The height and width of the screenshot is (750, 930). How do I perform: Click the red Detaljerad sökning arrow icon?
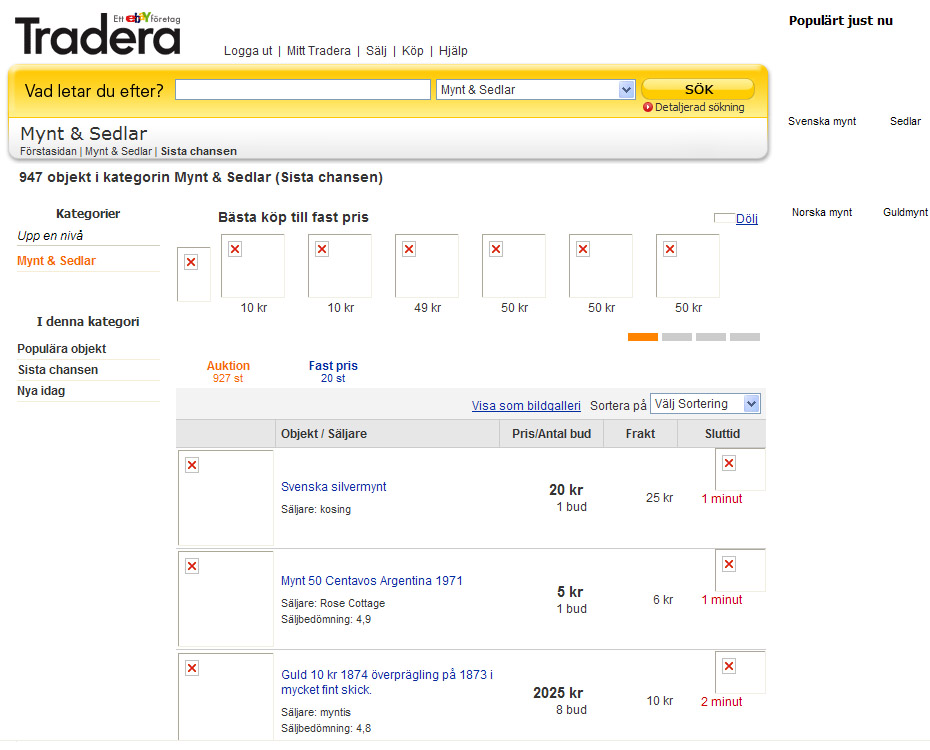click(x=648, y=107)
